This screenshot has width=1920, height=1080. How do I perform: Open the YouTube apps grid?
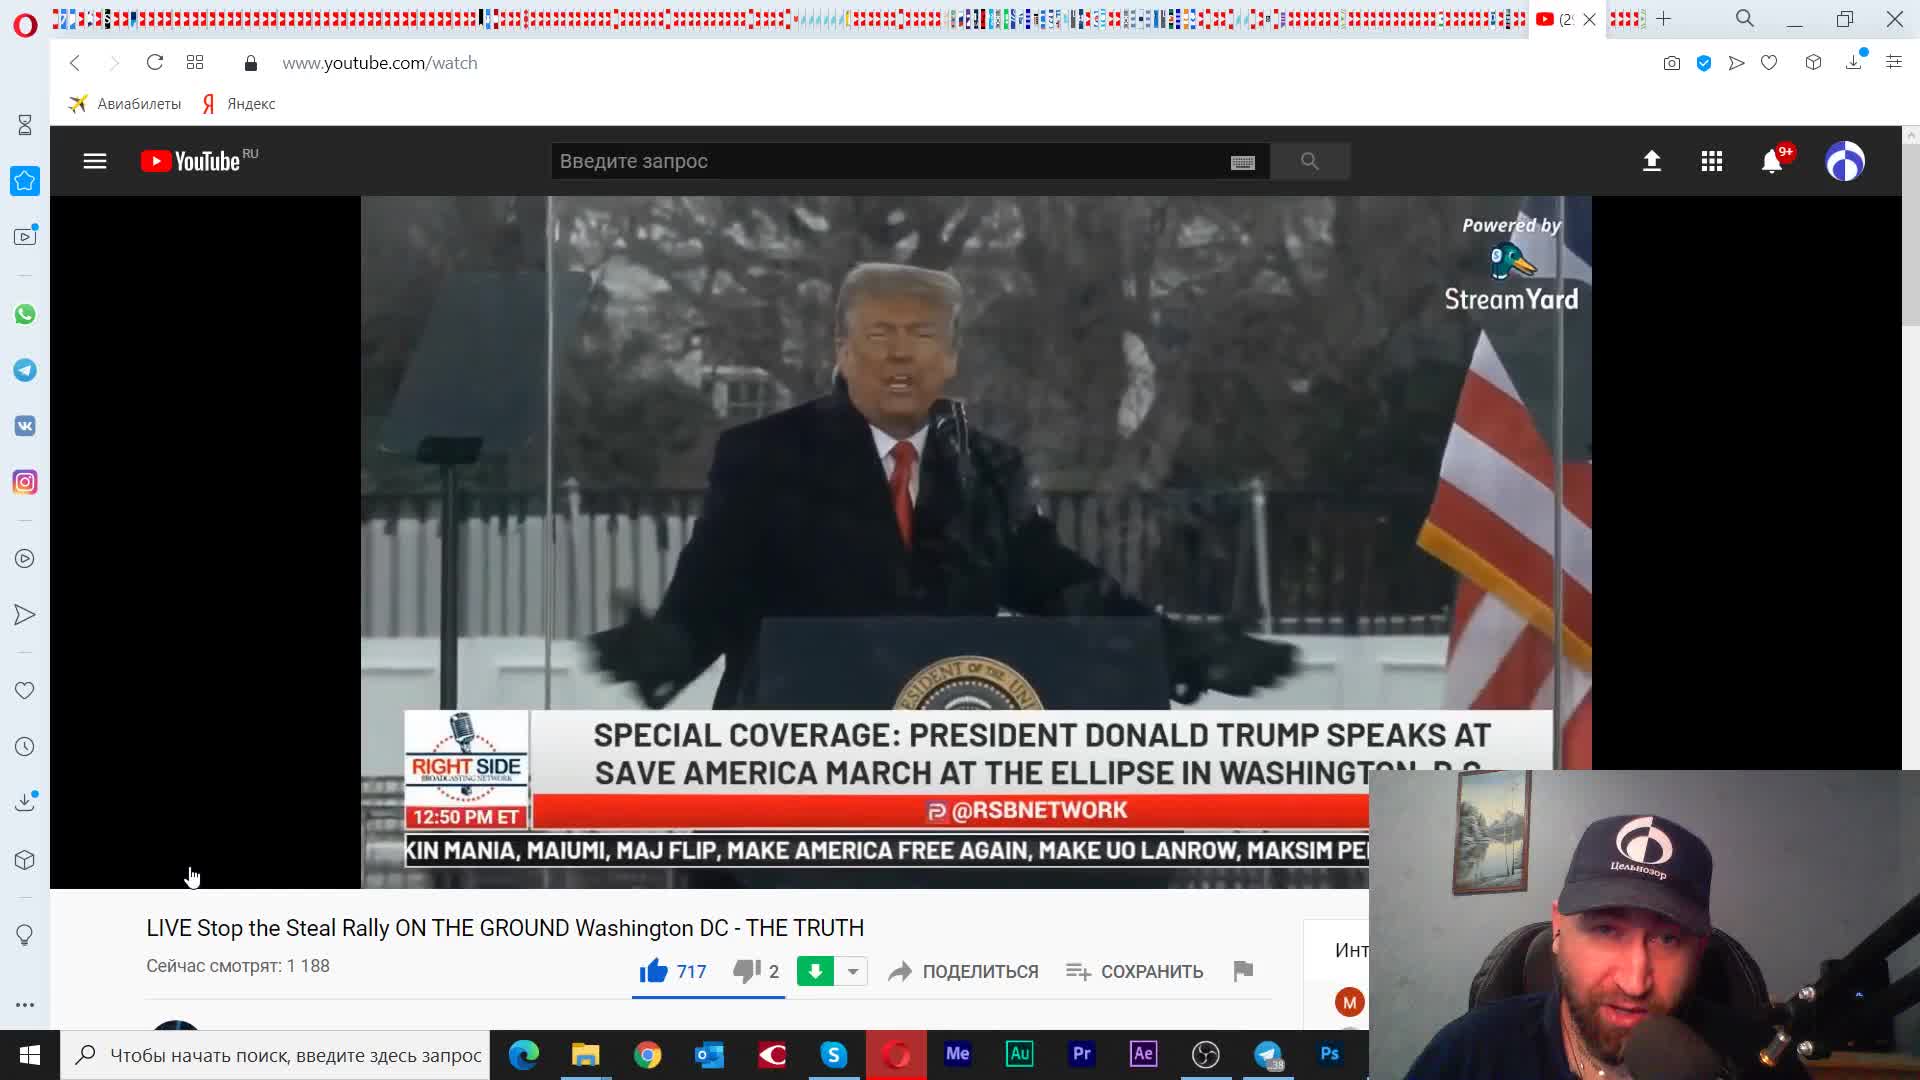coord(1711,161)
